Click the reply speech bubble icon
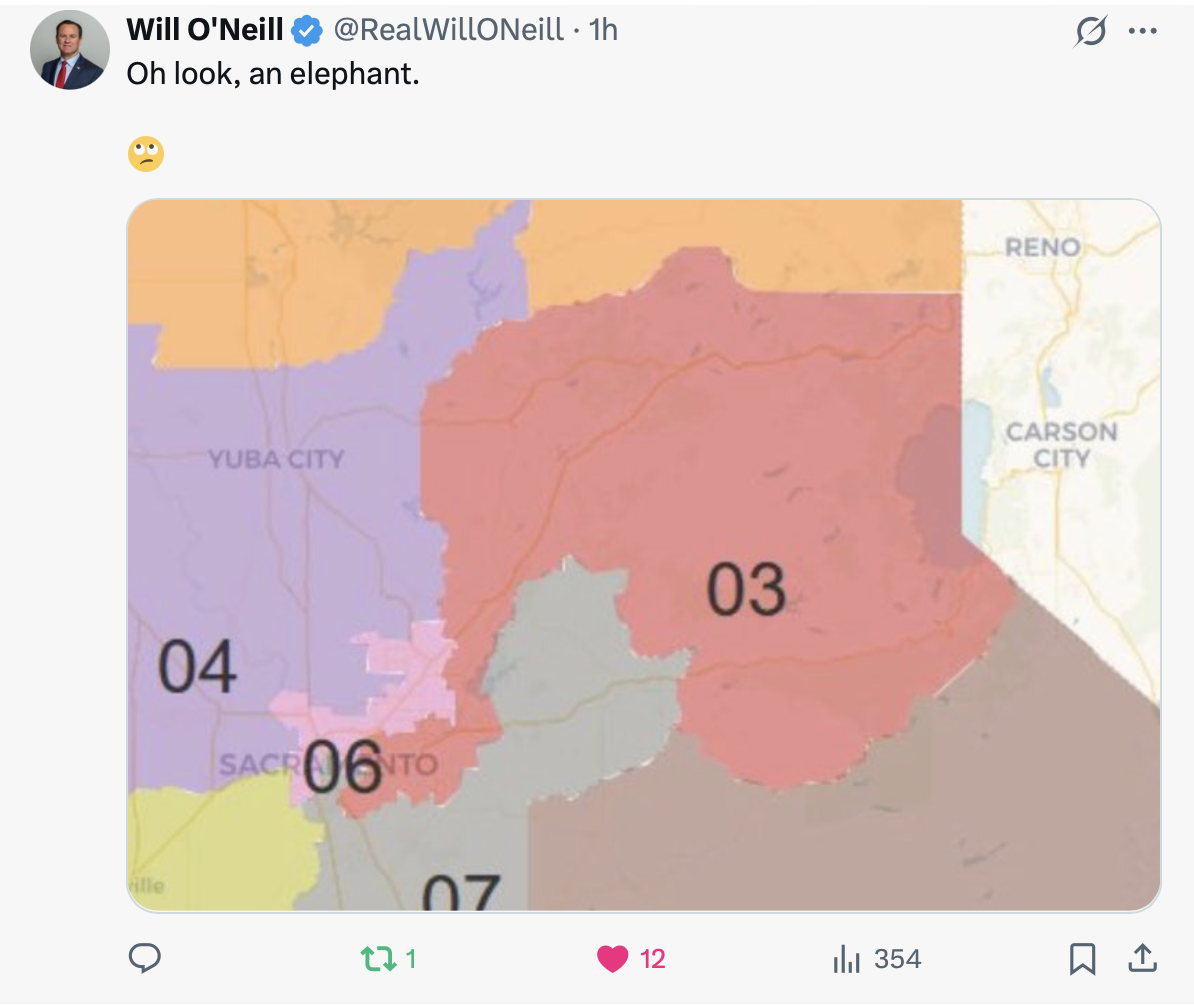This screenshot has height=1006, width=1194. click(x=145, y=959)
